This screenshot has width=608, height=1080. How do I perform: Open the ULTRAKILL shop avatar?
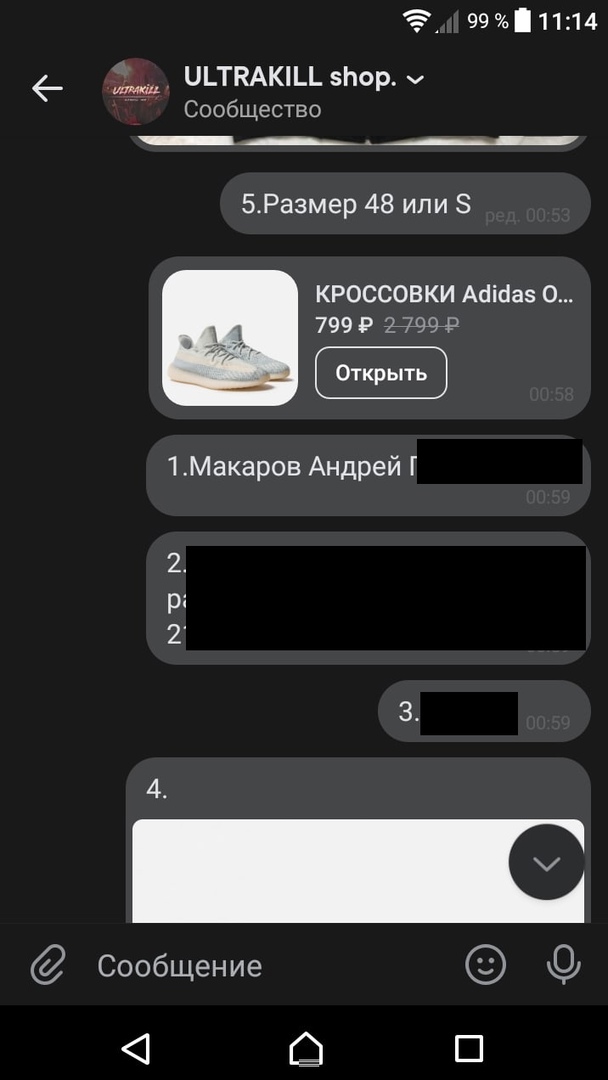click(136, 92)
